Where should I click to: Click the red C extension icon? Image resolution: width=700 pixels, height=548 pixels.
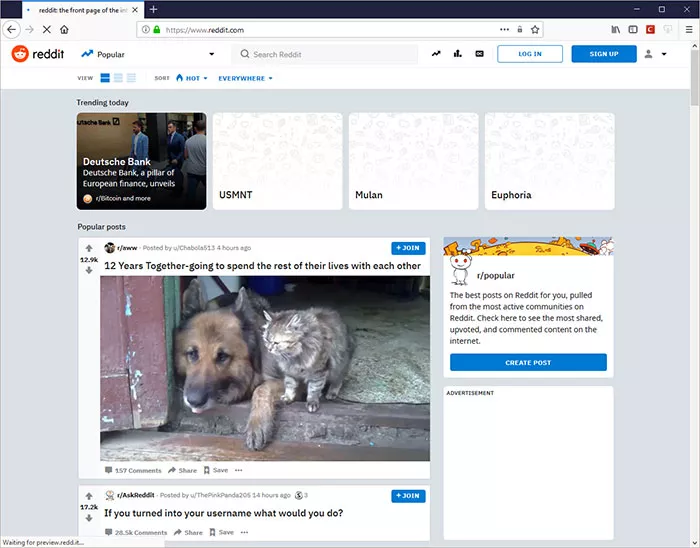(x=650, y=29)
